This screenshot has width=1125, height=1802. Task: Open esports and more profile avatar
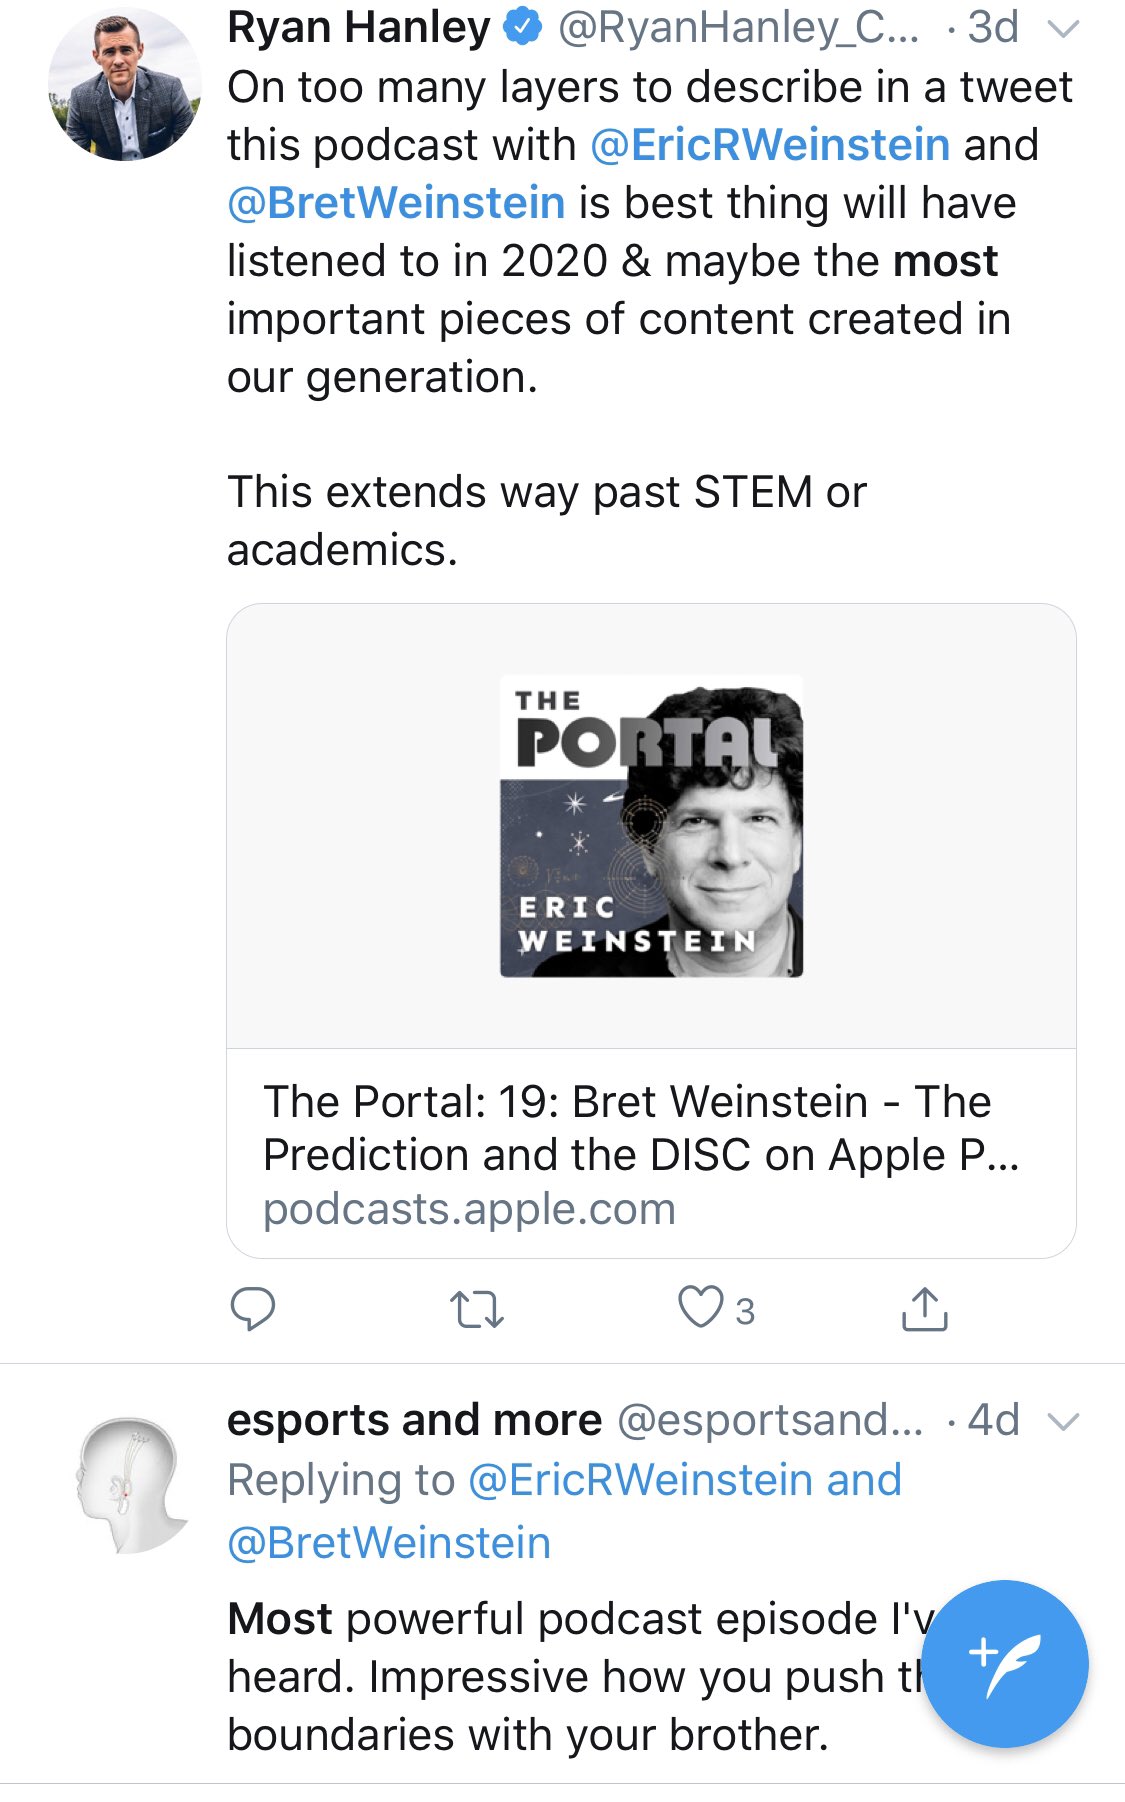tap(130, 1485)
